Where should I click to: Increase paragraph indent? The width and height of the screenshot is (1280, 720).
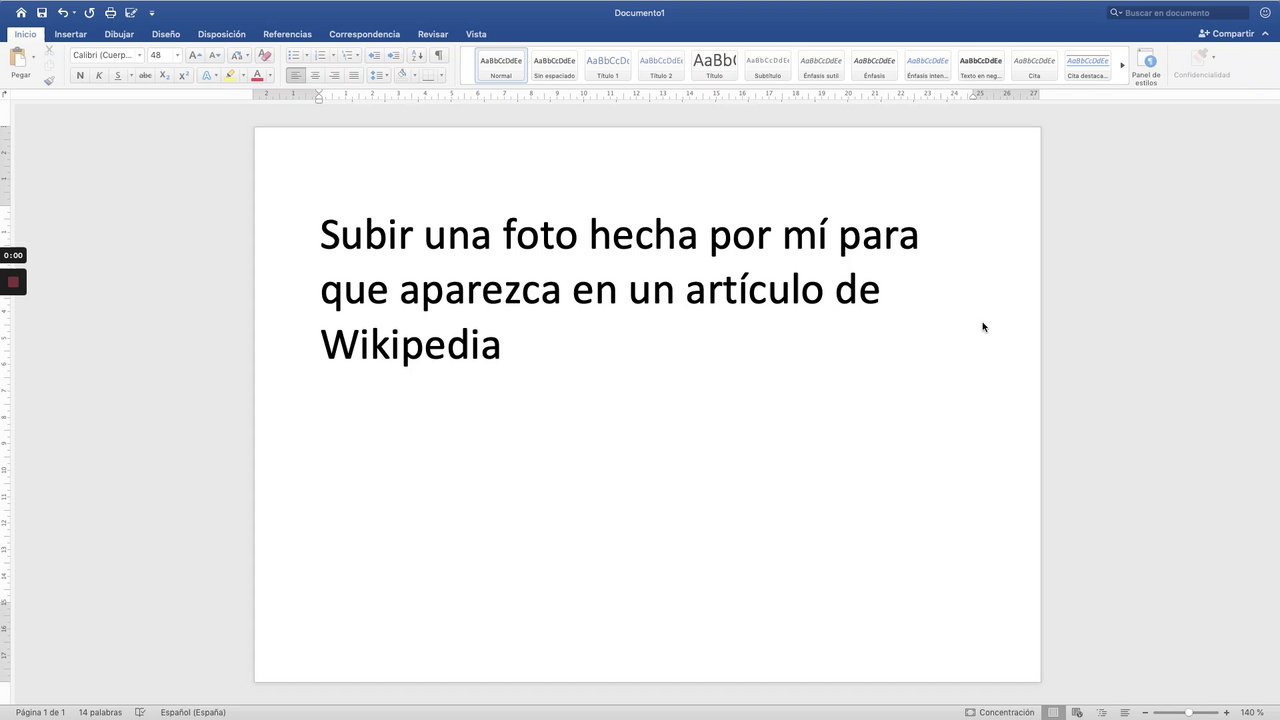coord(393,55)
